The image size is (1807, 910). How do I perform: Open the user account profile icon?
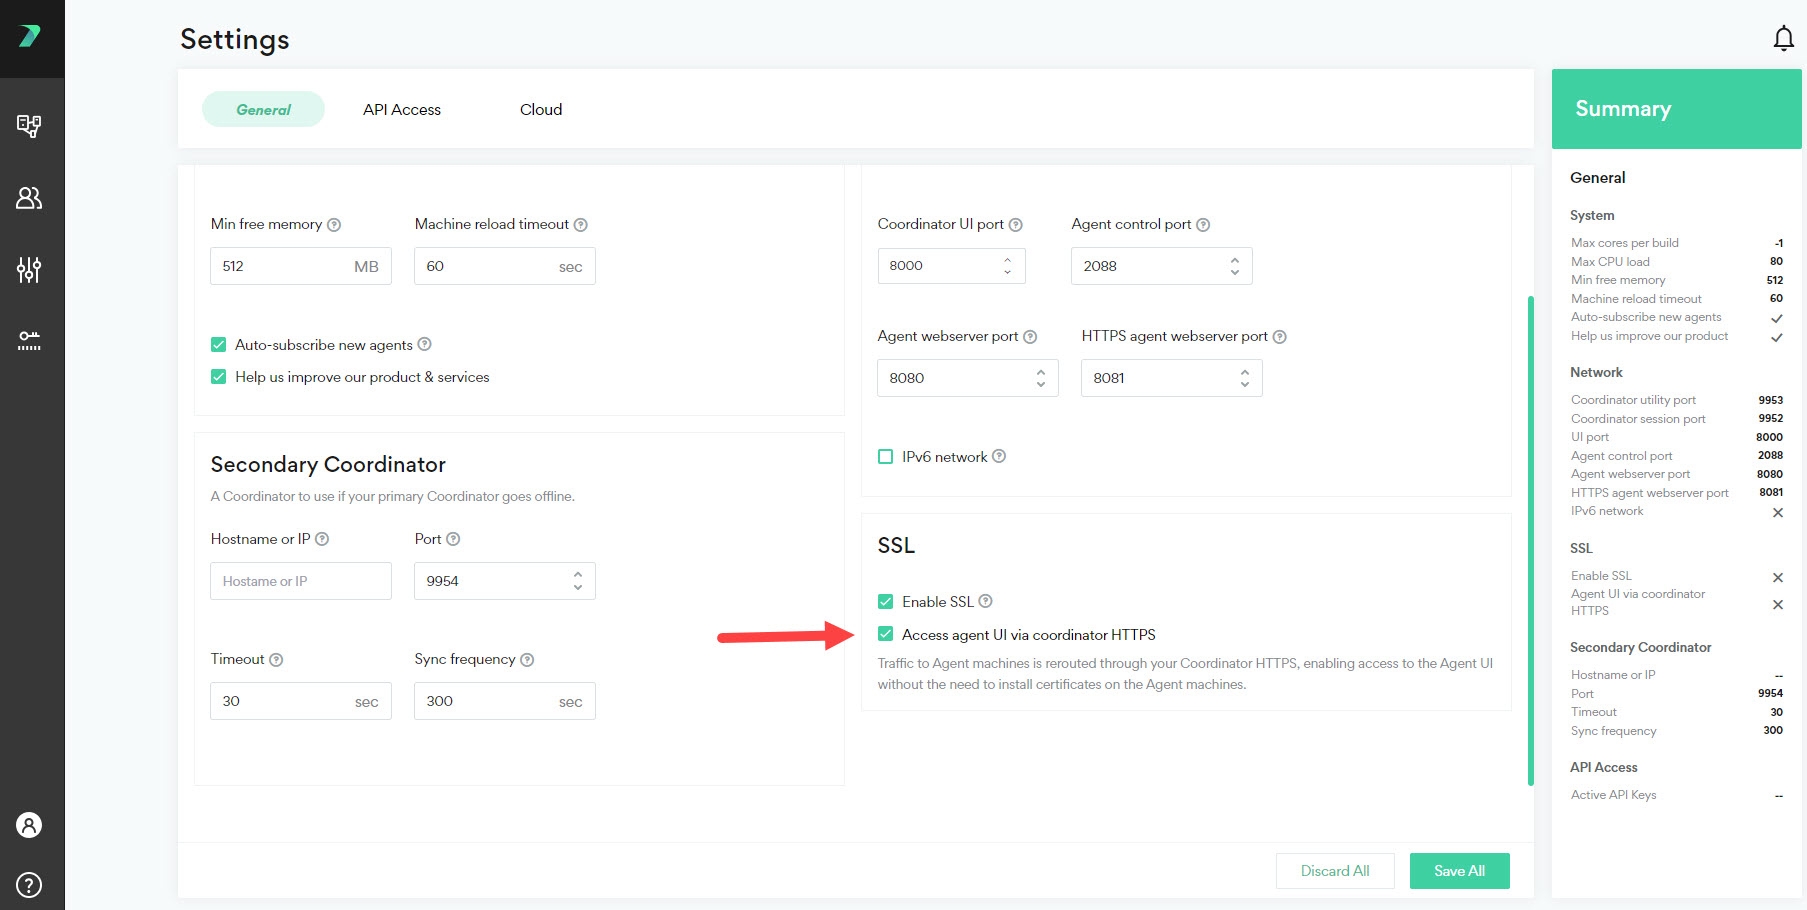pos(29,825)
